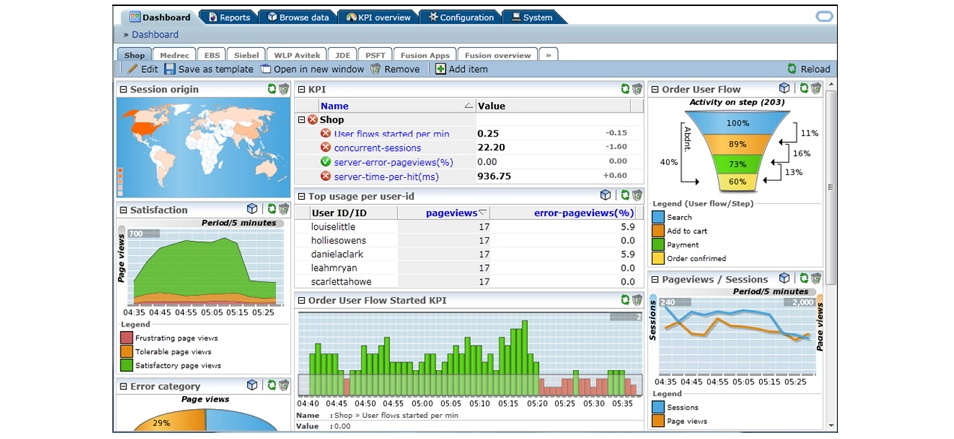
Task: Open the Top usage per user-id cube icon
Action: (605, 195)
